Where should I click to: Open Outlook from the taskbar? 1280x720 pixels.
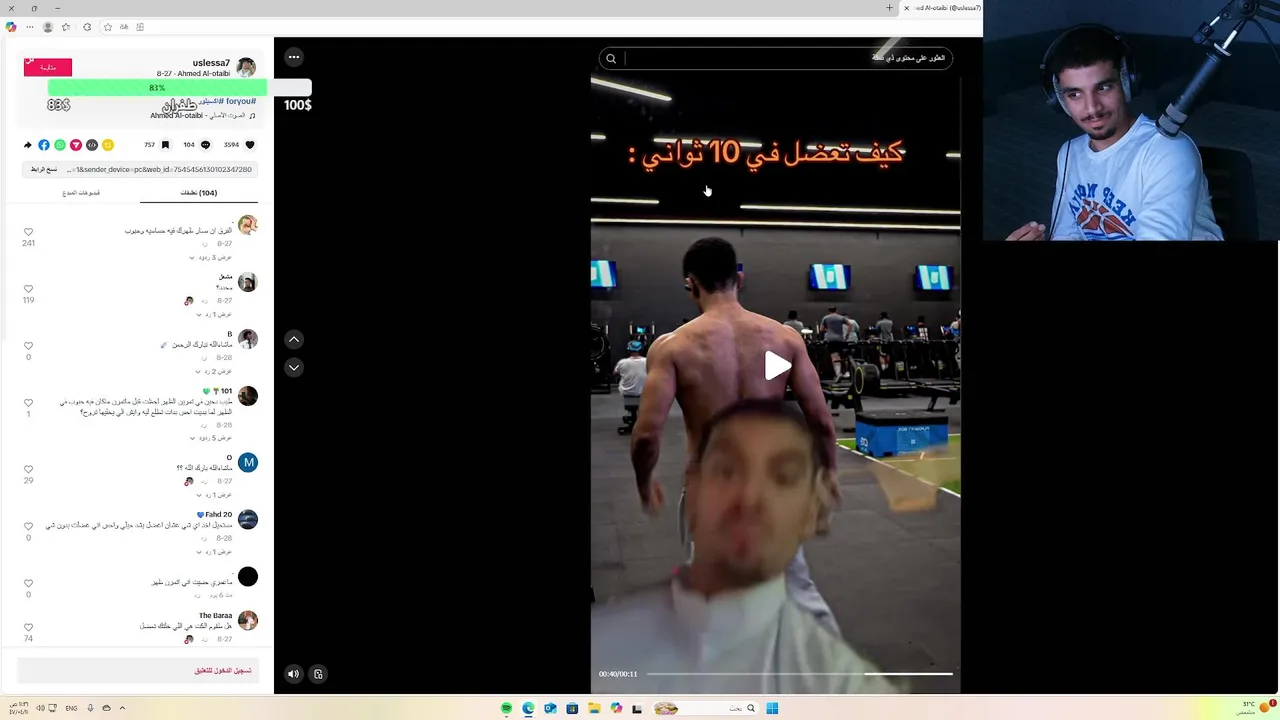(x=550, y=708)
